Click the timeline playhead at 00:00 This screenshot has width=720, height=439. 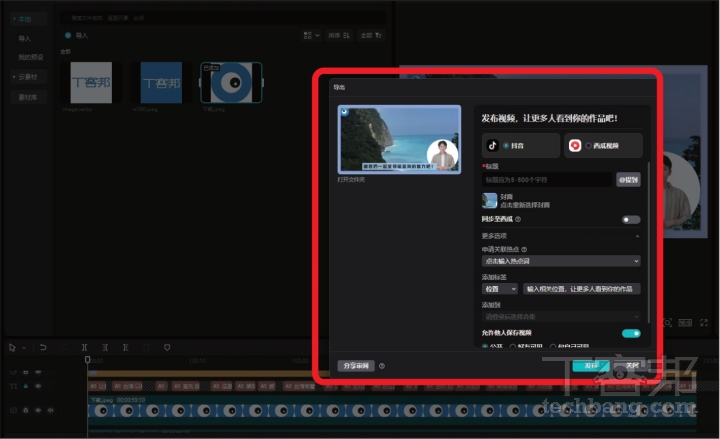[x=87, y=360]
